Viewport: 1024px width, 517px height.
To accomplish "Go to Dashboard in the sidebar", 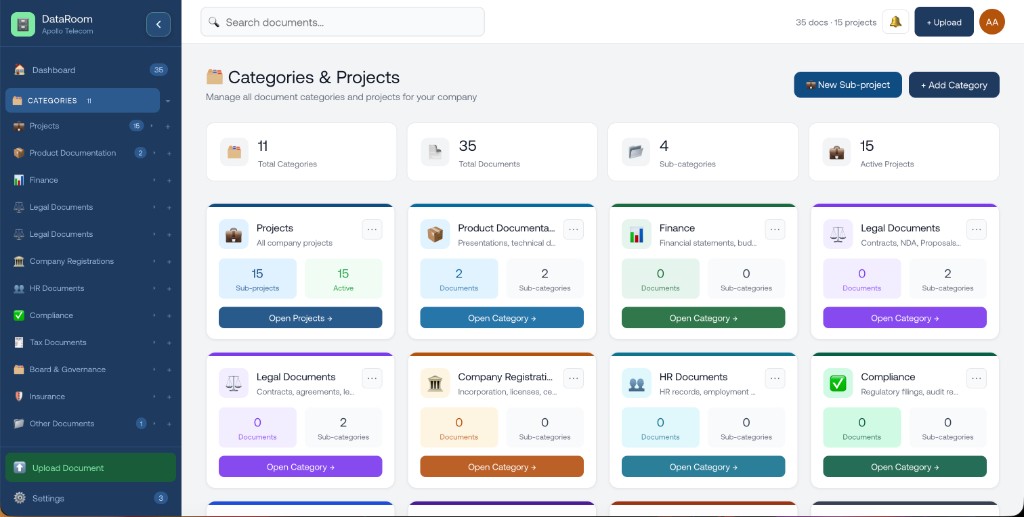I will [x=91, y=70].
